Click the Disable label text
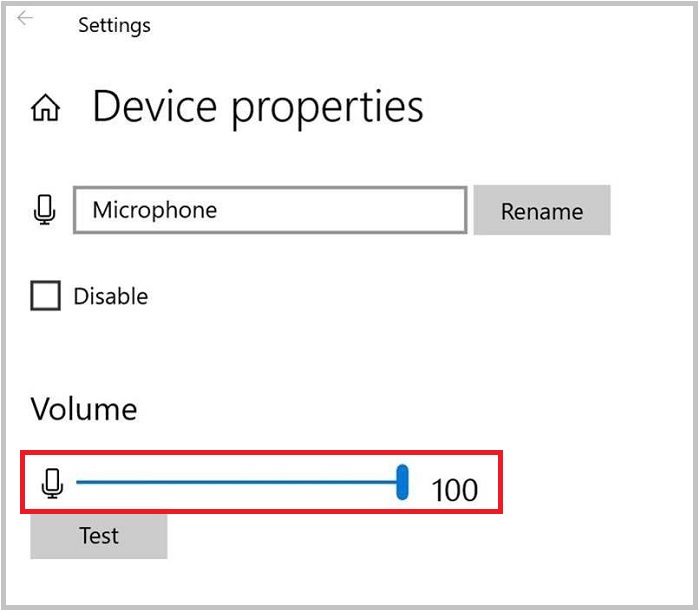Image resolution: width=700 pixels, height=611 pixels. click(110, 297)
